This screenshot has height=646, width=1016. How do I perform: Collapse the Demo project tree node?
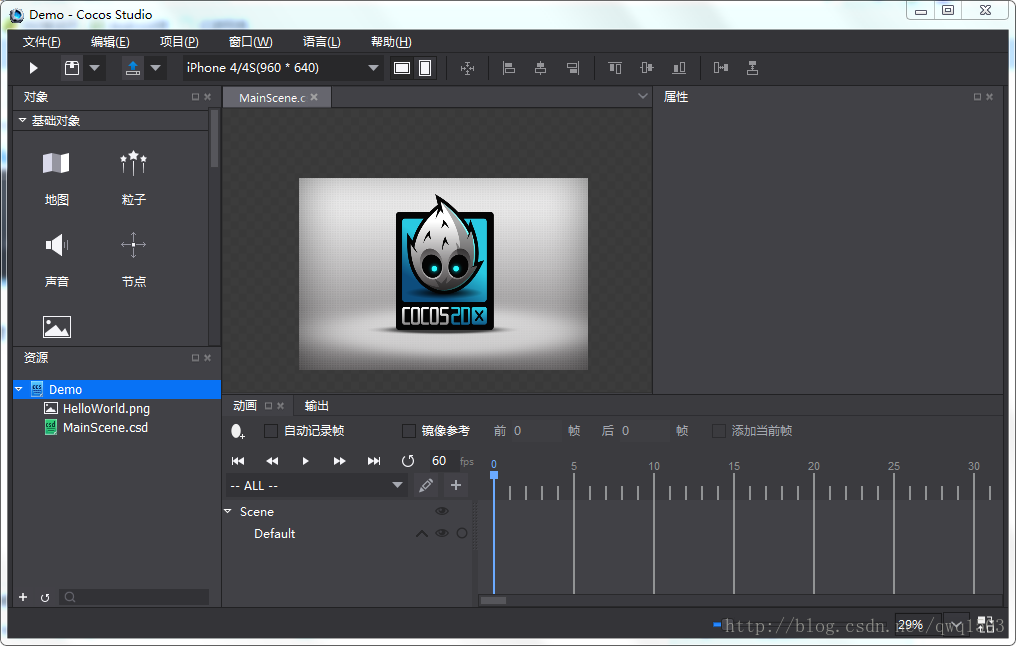(19, 389)
